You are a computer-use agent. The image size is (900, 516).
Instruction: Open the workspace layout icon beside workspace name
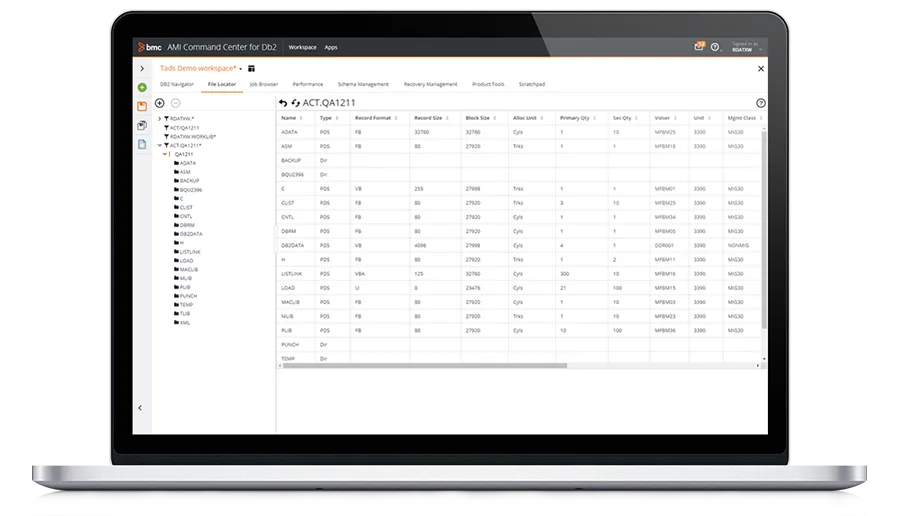pyautogui.click(x=251, y=68)
